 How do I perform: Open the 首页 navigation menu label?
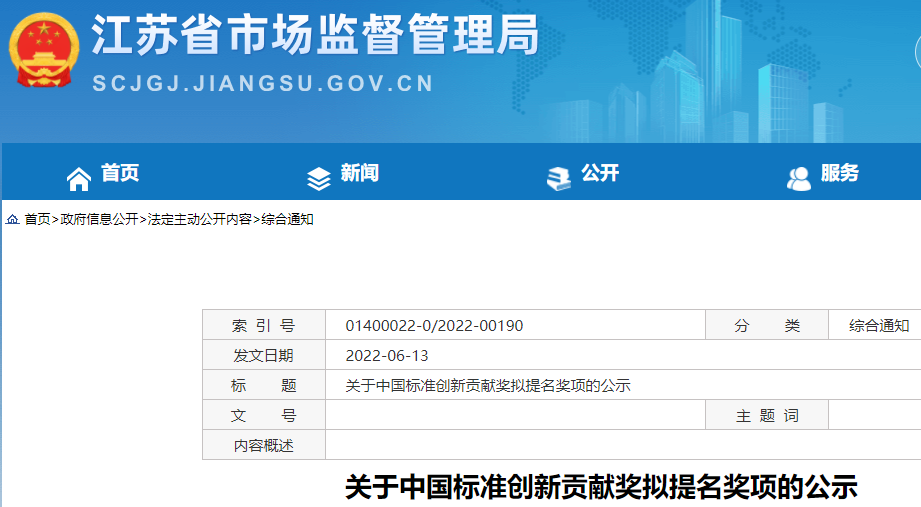[x=120, y=174]
